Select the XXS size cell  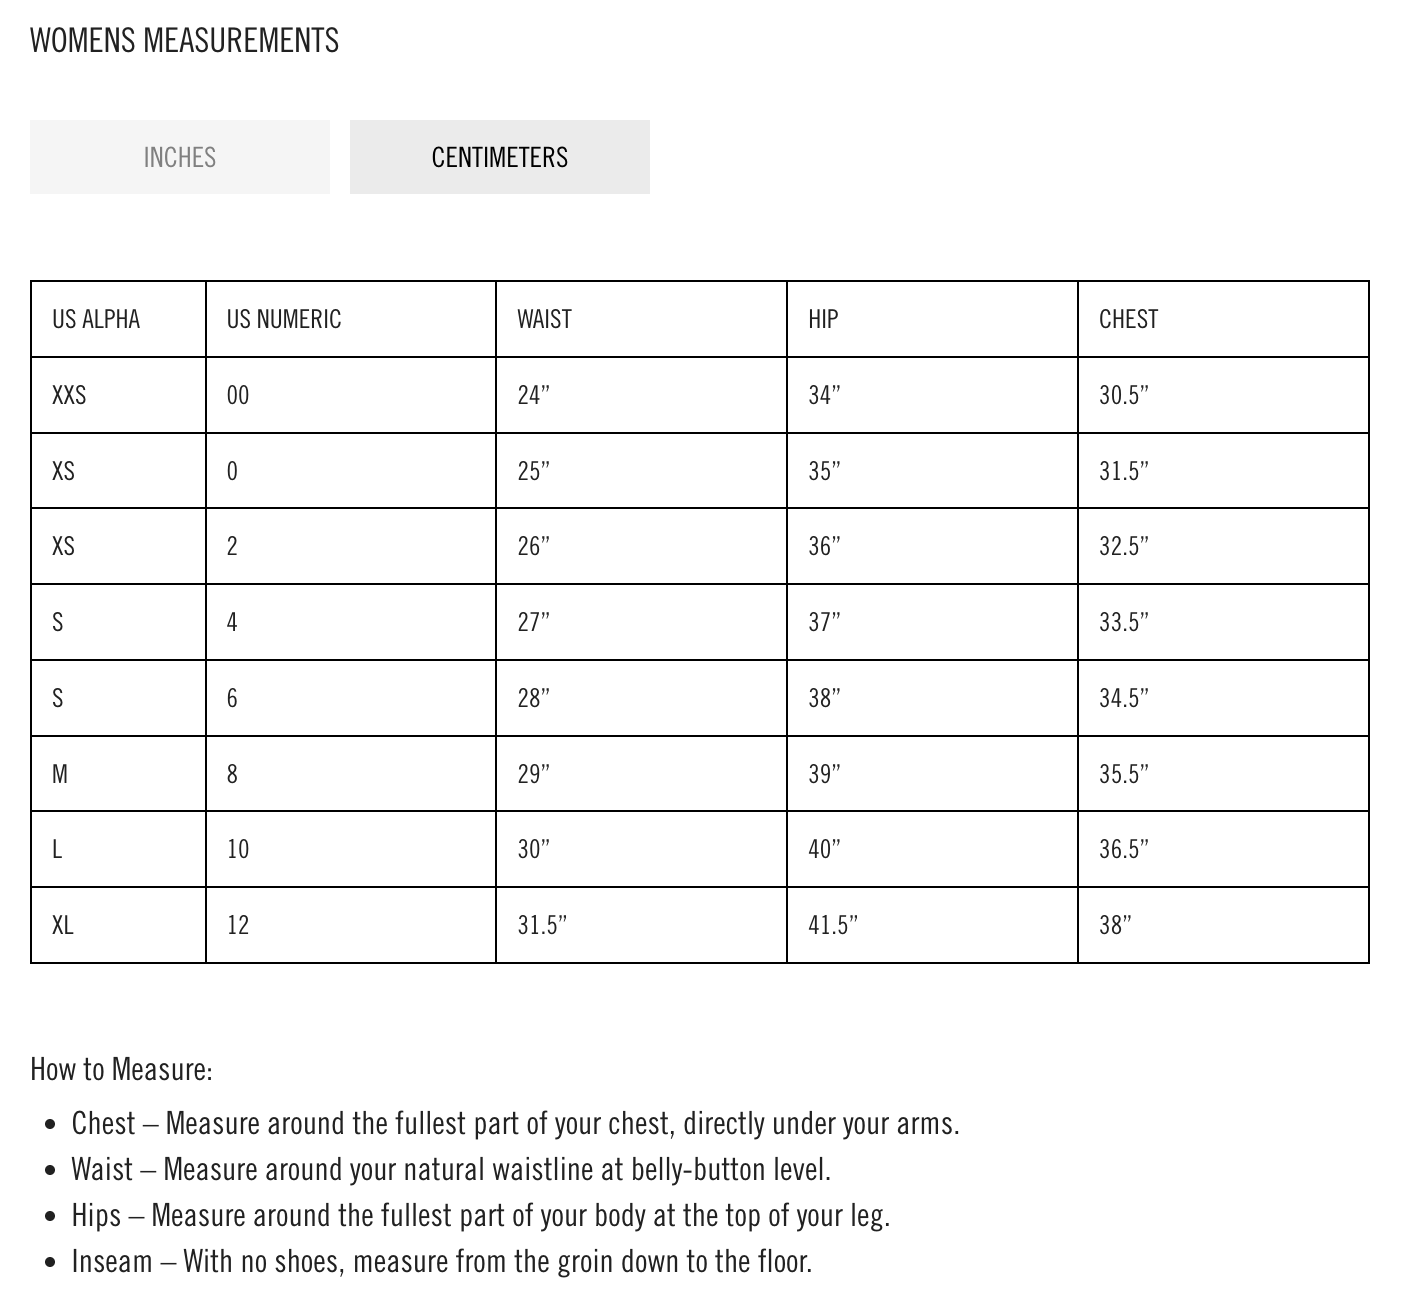click(x=69, y=395)
